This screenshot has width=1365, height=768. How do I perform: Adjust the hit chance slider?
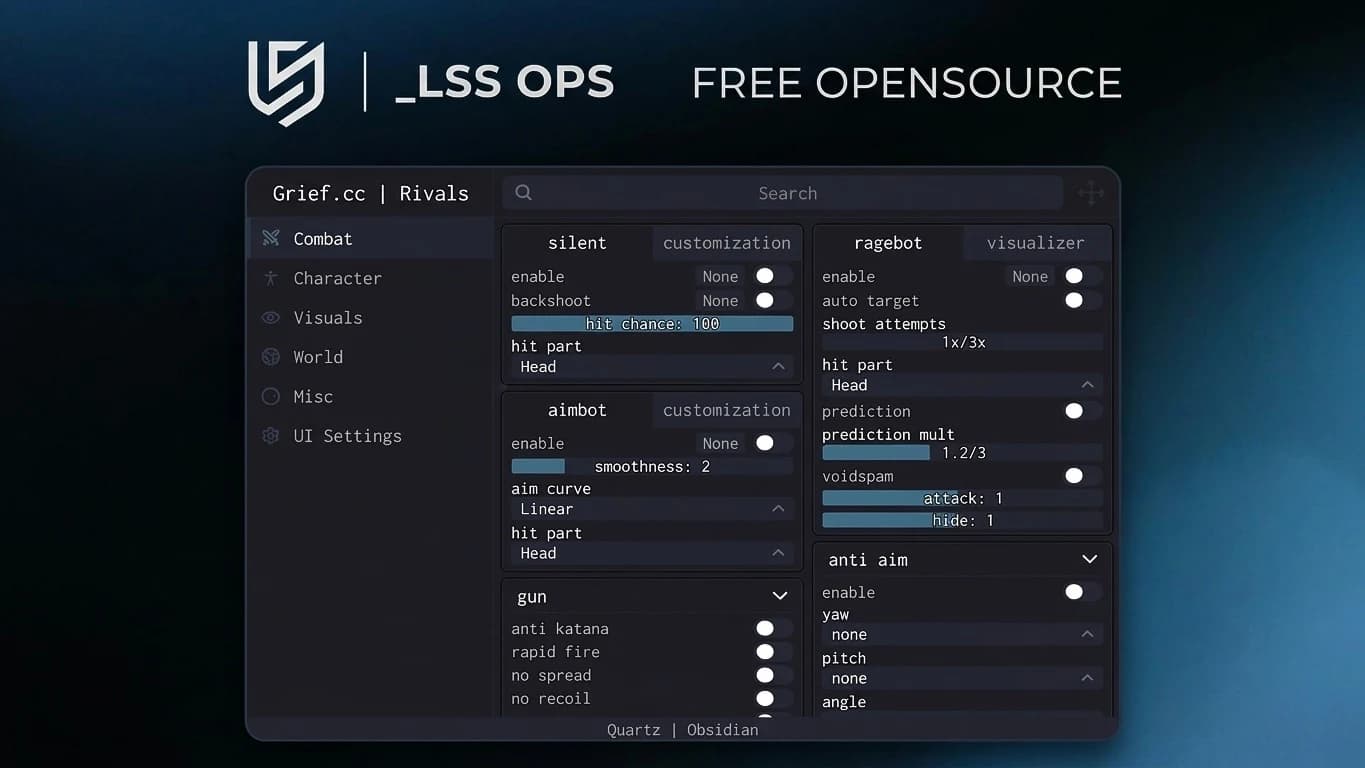pyautogui.click(x=652, y=324)
